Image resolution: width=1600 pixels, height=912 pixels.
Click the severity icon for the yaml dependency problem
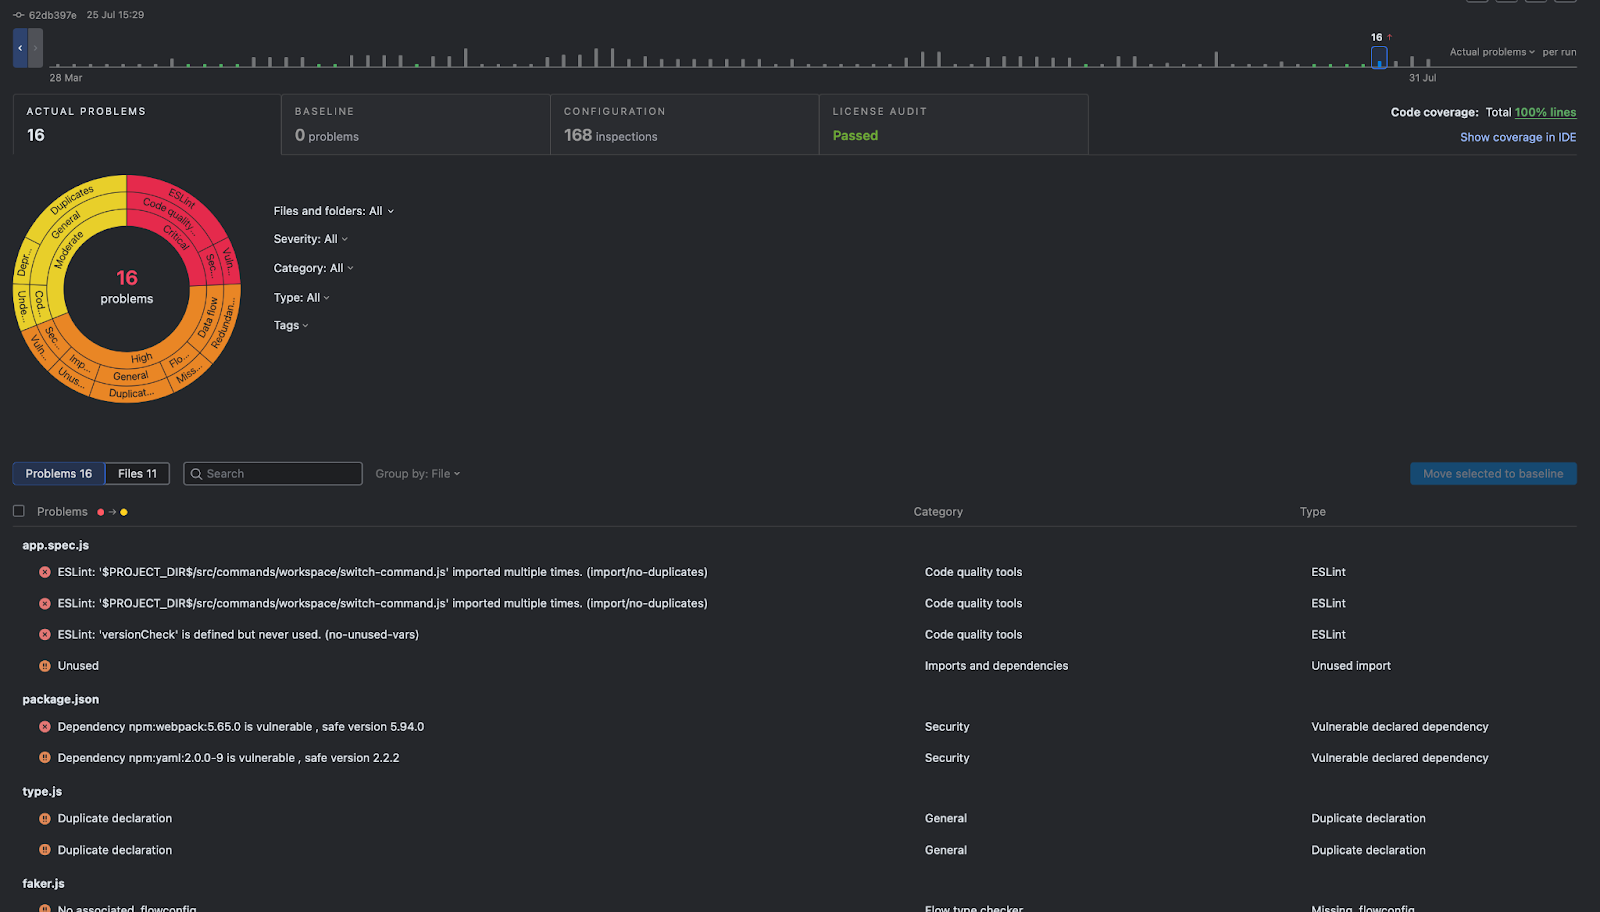pos(45,758)
